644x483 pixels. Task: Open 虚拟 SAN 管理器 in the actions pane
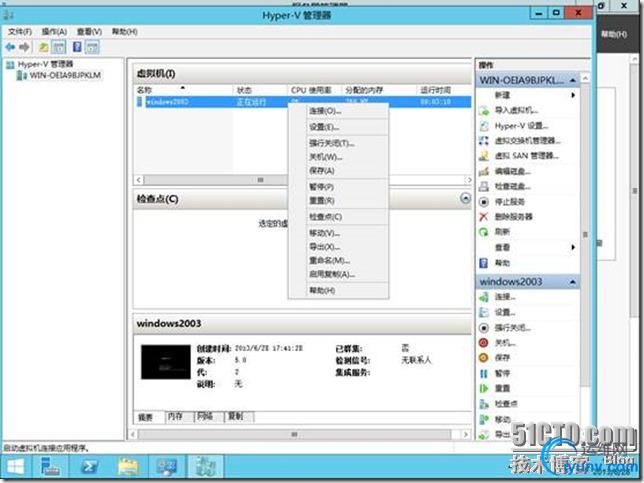526,156
